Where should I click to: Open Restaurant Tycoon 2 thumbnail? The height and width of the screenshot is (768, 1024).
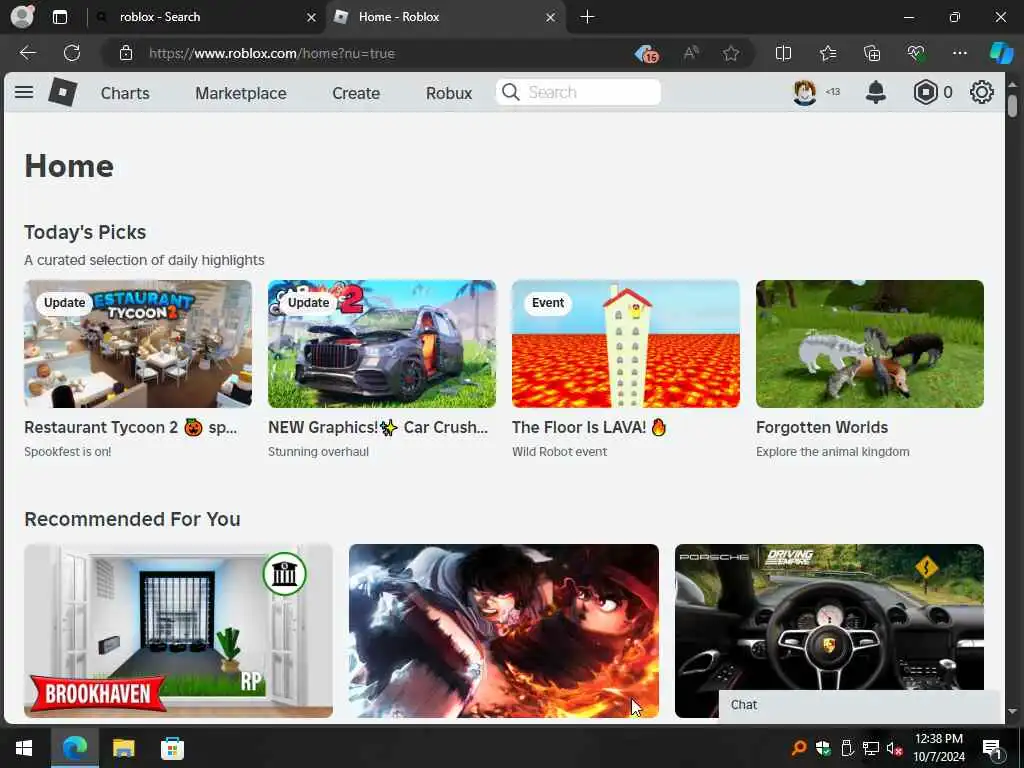click(x=138, y=344)
